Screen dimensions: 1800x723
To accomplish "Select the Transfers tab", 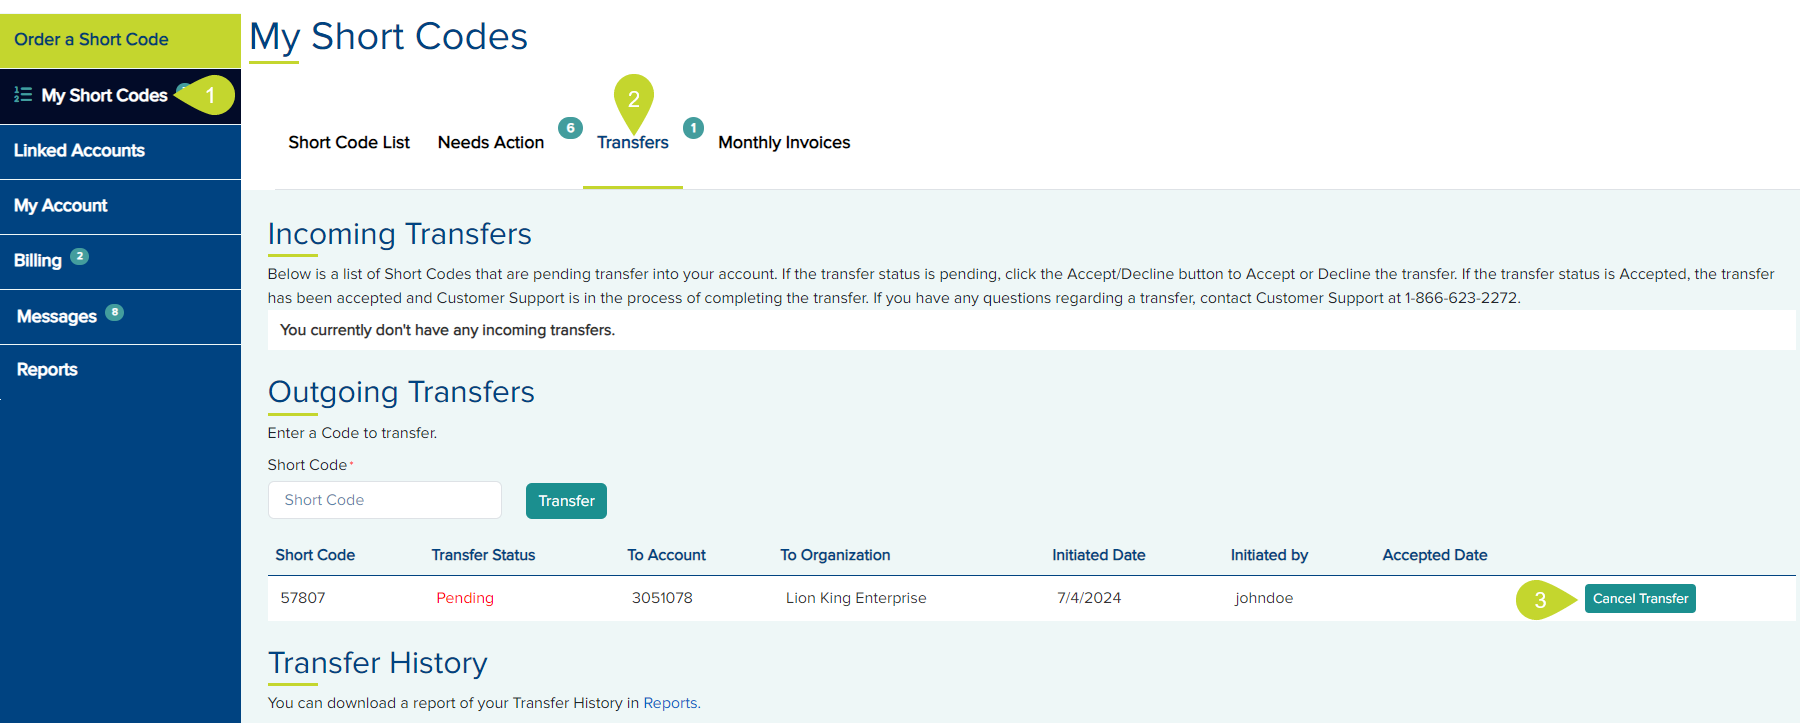I will click(632, 143).
